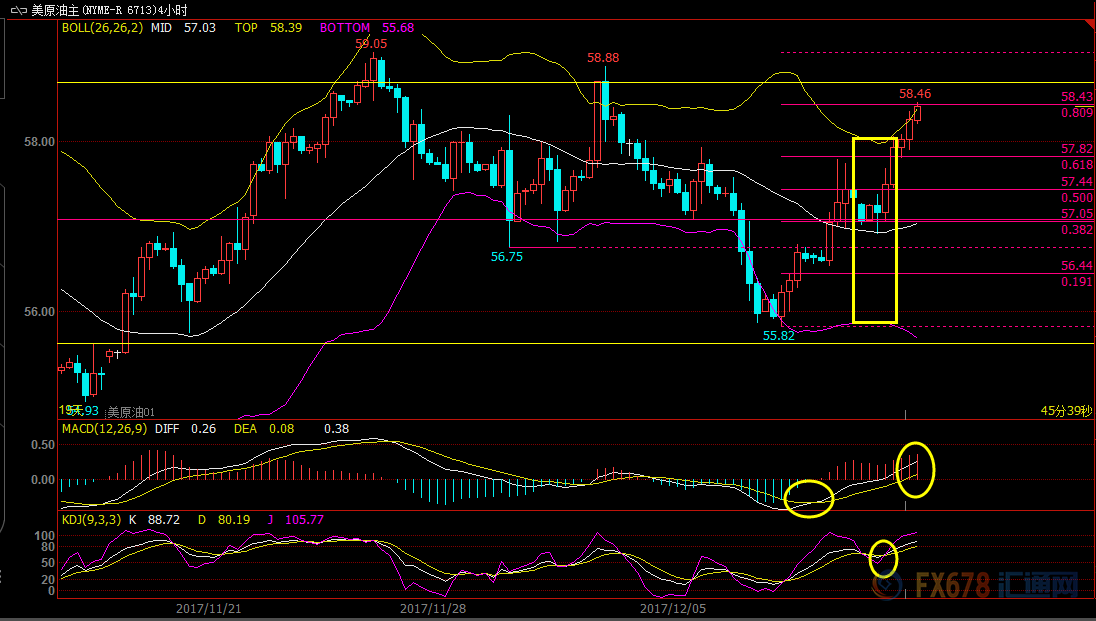Click the 50 KDJ axis label
The width and height of the screenshot is (1096, 621).
[48, 564]
